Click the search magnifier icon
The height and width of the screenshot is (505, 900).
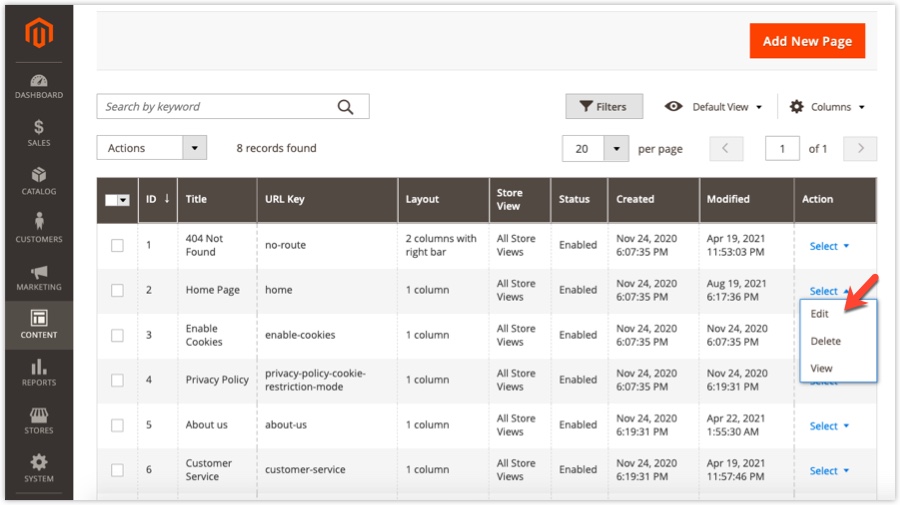click(x=346, y=107)
